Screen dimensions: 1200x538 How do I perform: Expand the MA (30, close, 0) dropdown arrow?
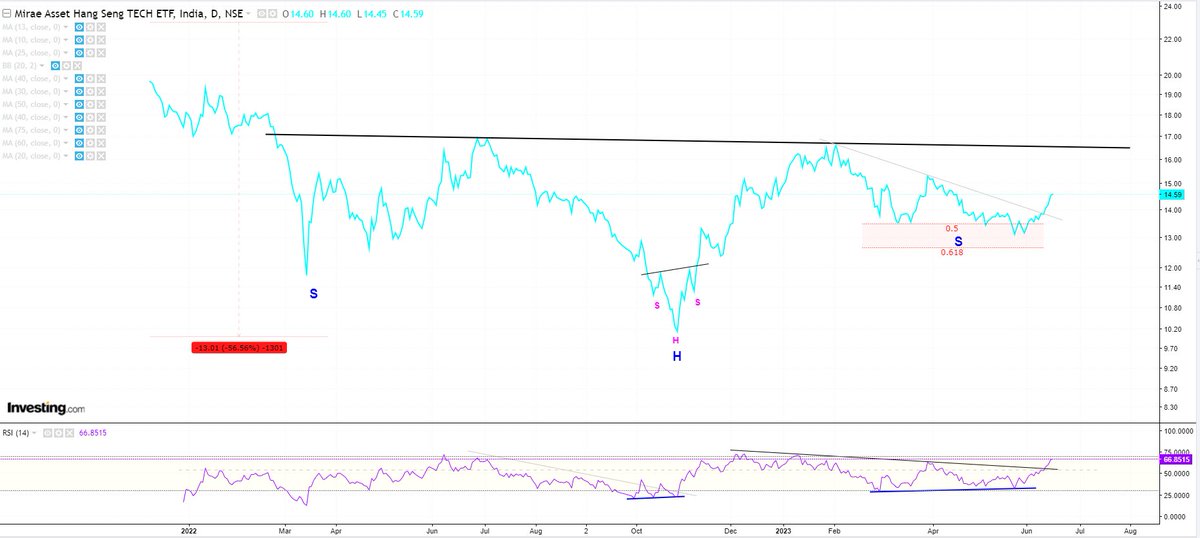coord(65,91)
